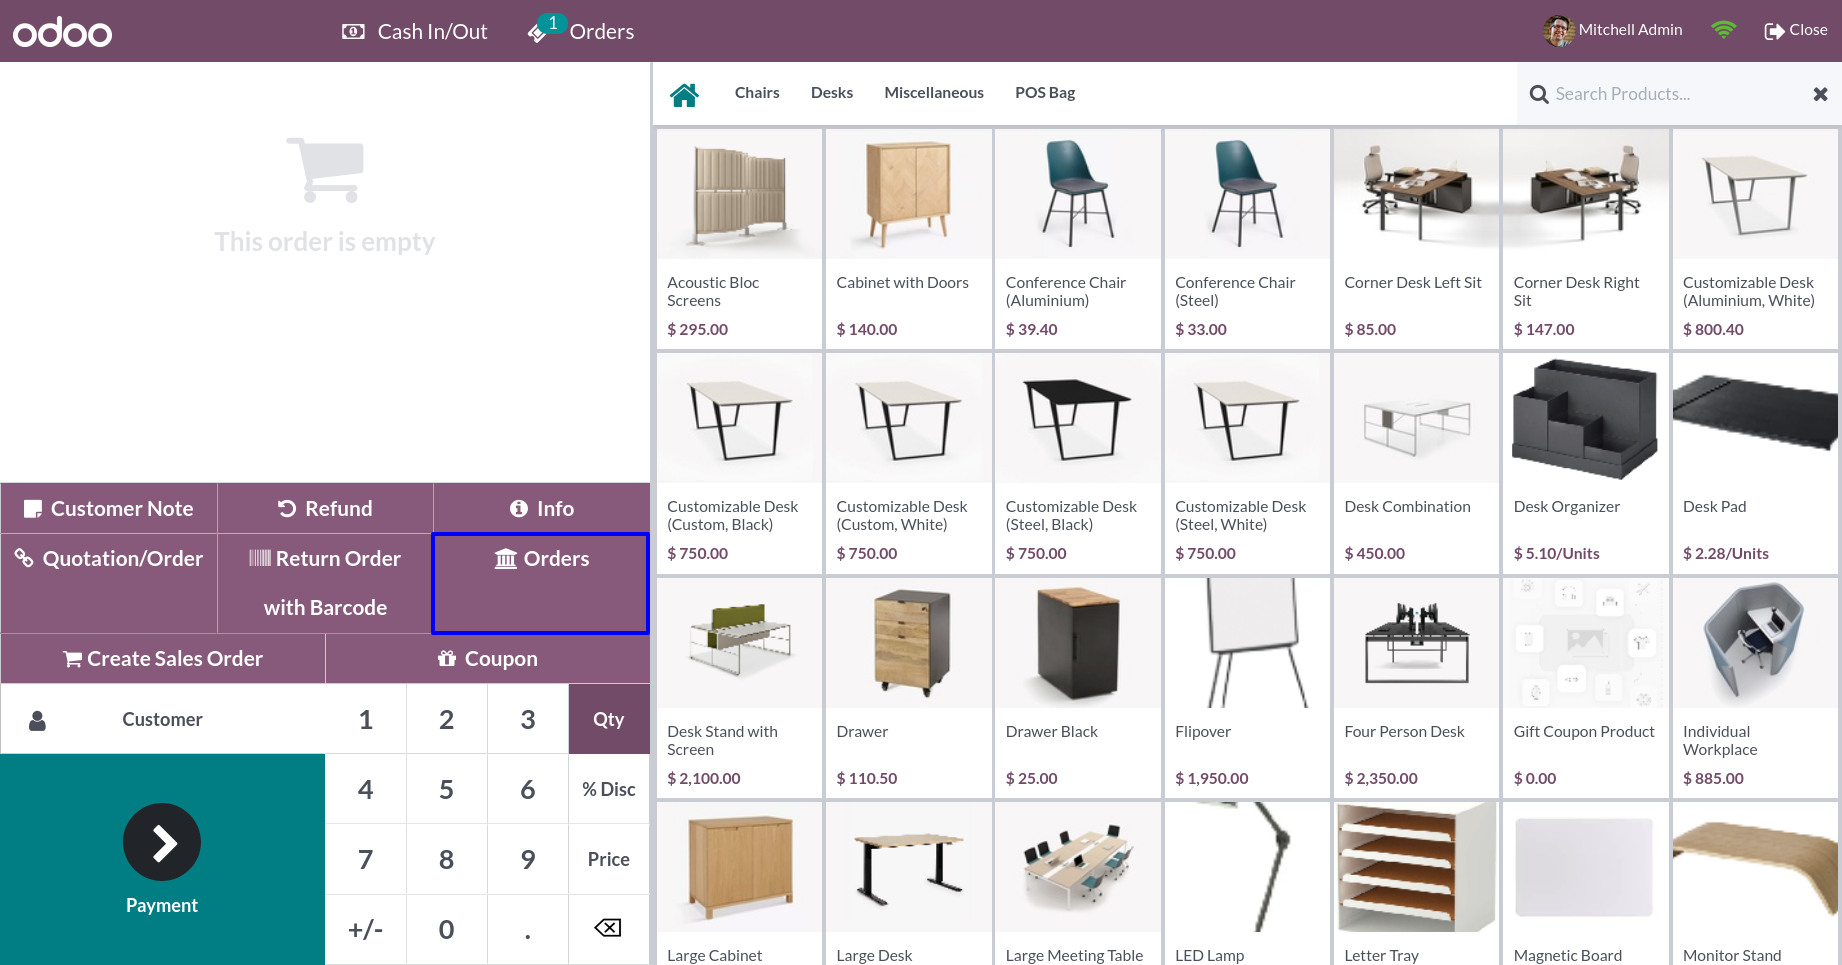1842x965 pixels.
Task: Click Return Order with Barcode
Action: coord(325,583)
